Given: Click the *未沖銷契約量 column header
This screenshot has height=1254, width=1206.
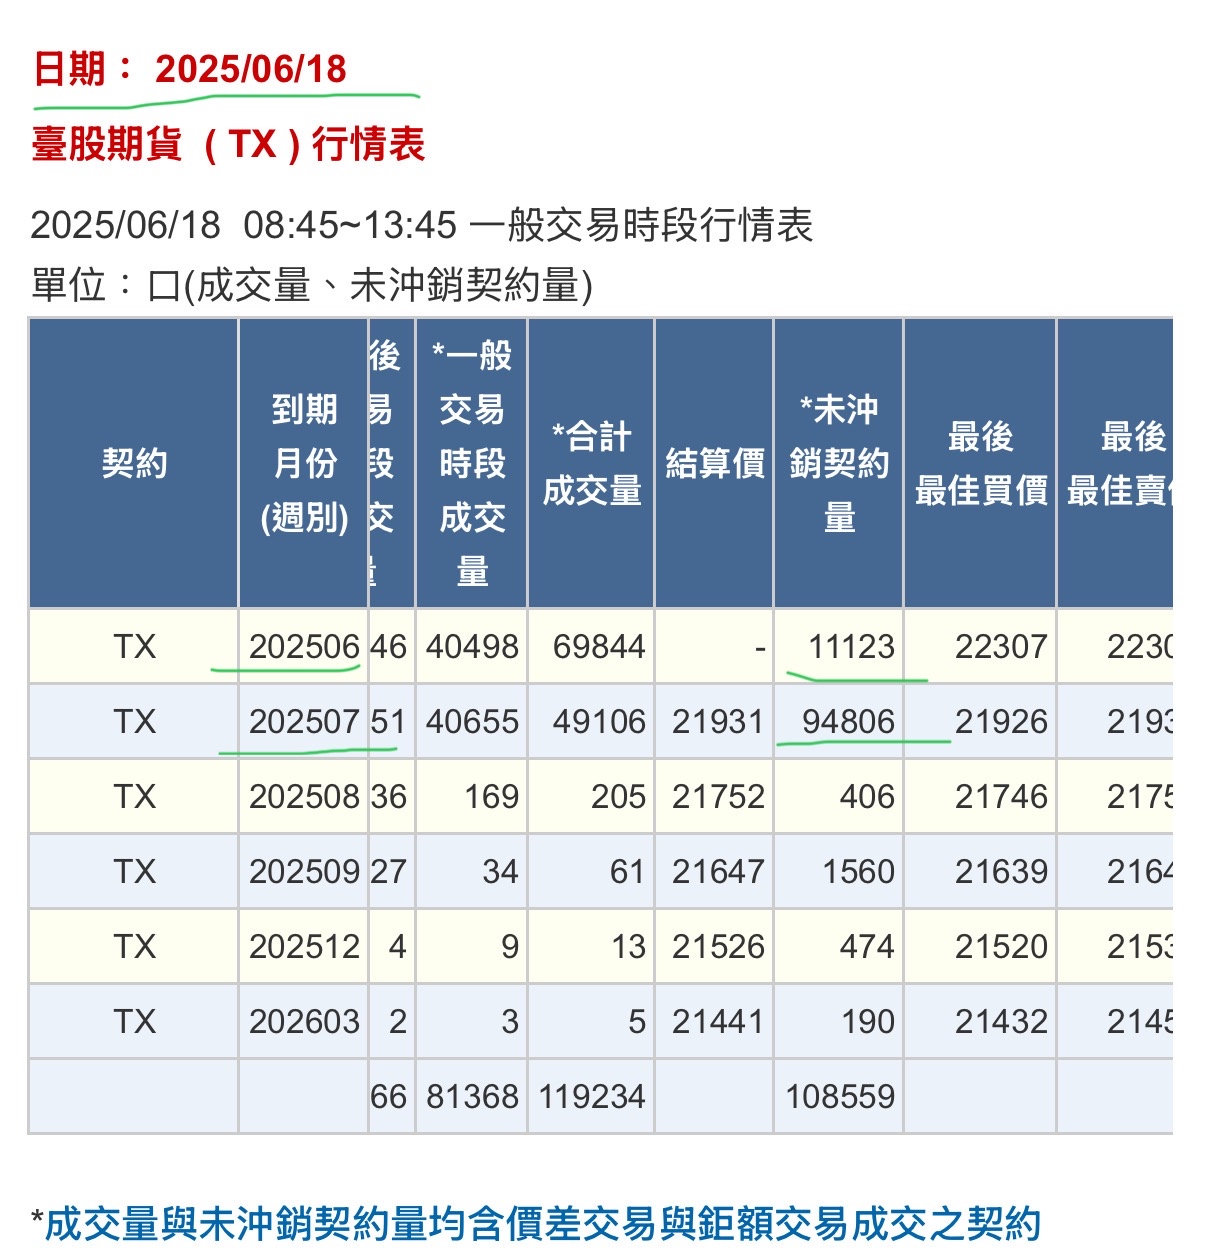Looking at the screenshot, I should click(839, 463).
